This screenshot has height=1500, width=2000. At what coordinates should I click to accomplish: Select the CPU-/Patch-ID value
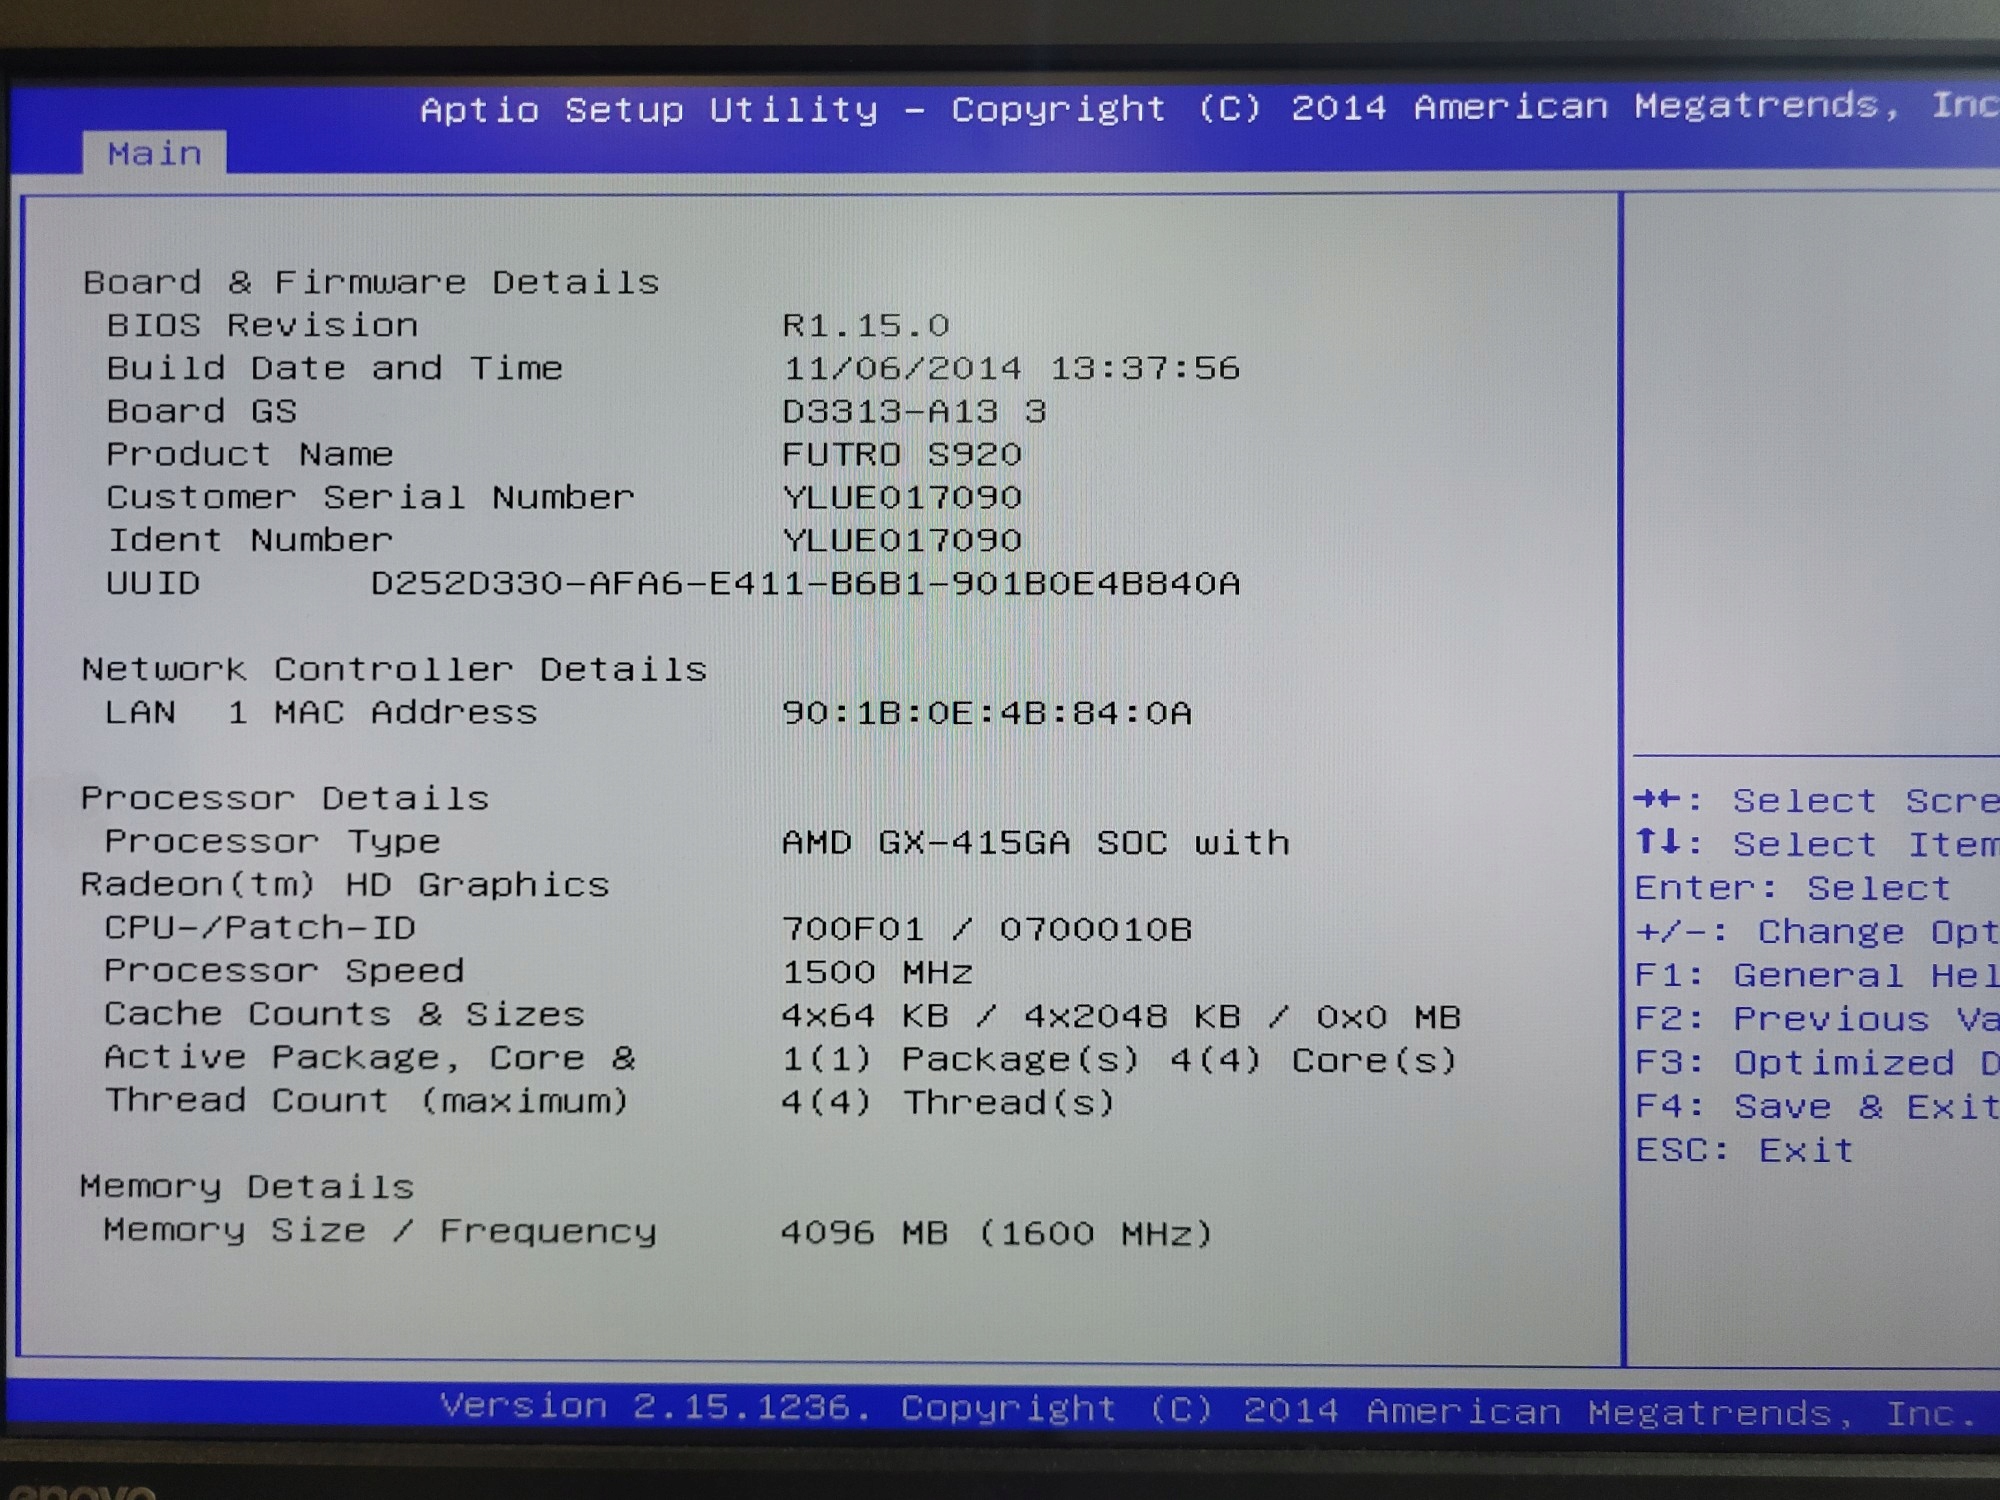coord(986,929)
